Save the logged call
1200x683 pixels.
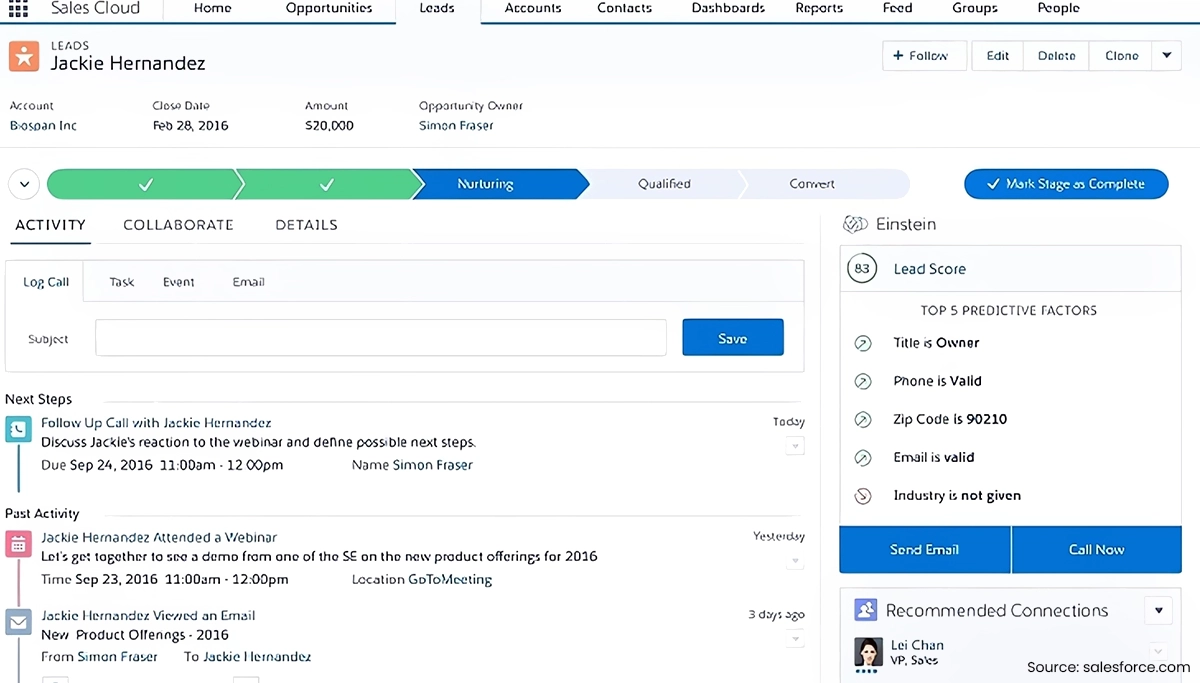pos(733,338)
